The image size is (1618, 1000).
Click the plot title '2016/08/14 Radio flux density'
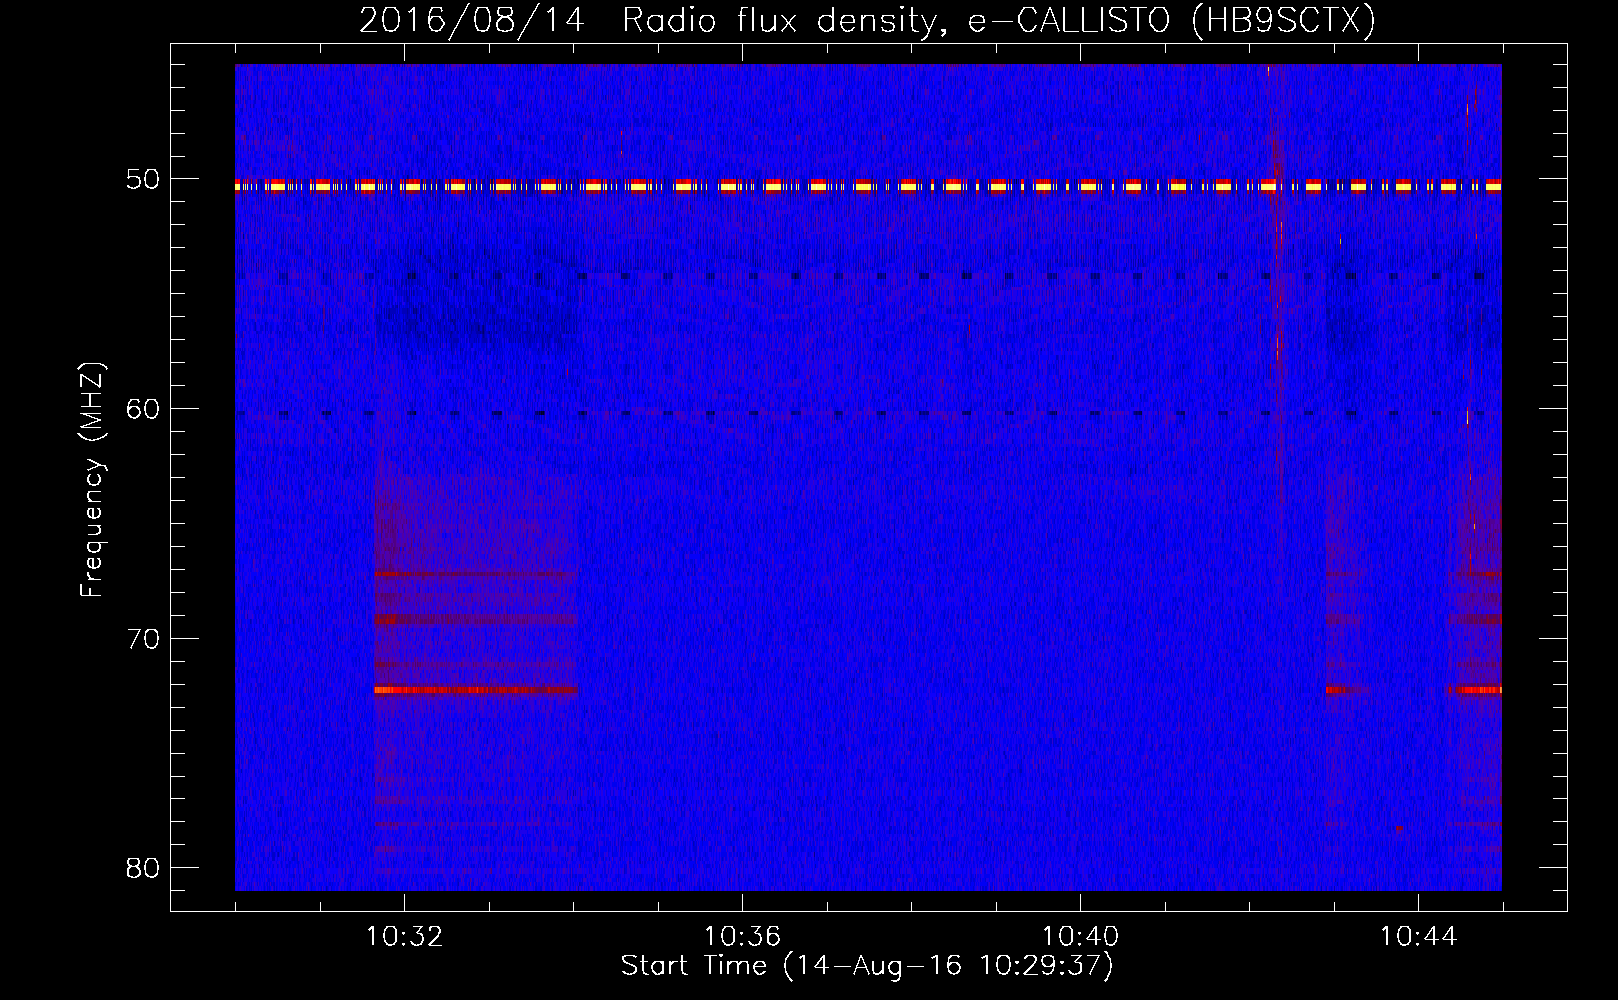pos(867,20)
